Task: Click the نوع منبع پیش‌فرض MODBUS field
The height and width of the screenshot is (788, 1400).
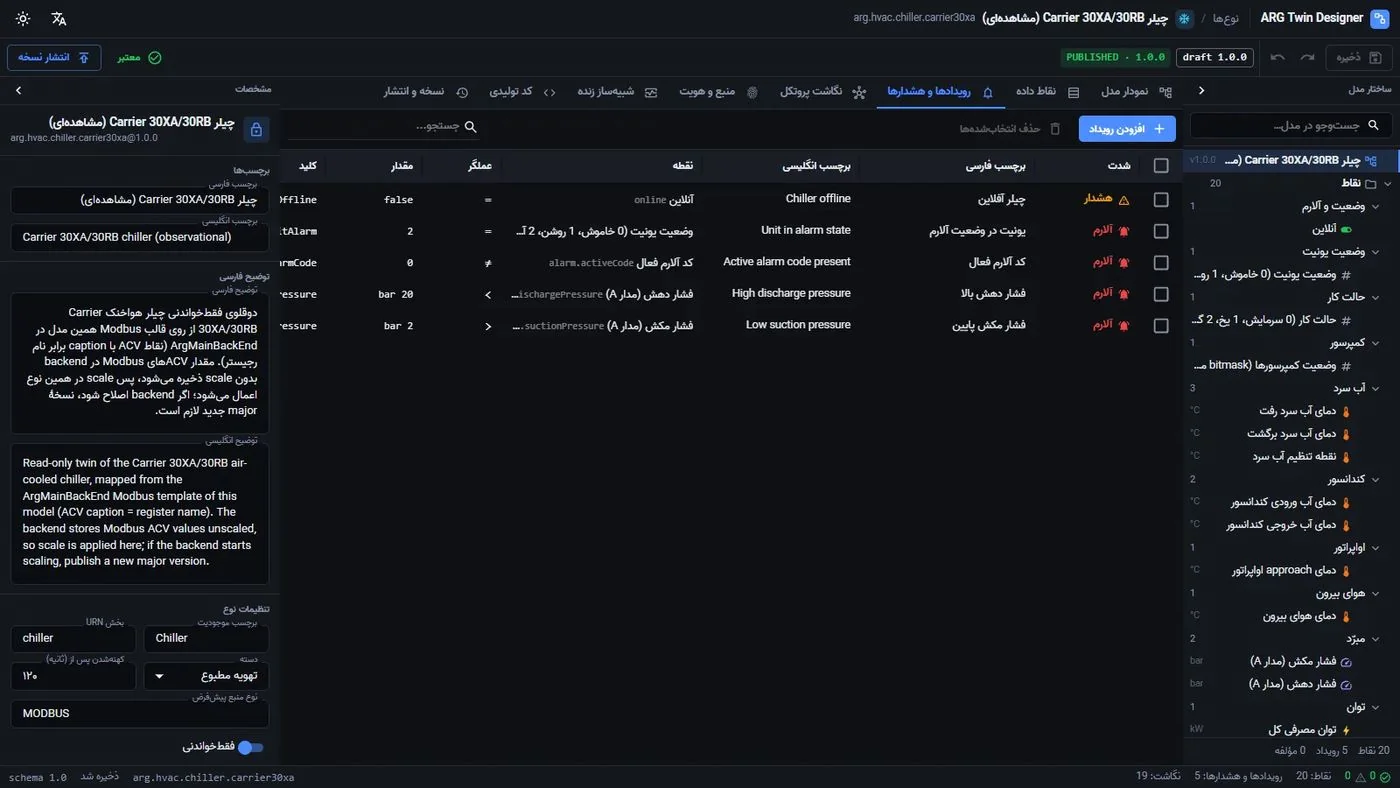Action: tap(140, 714)
